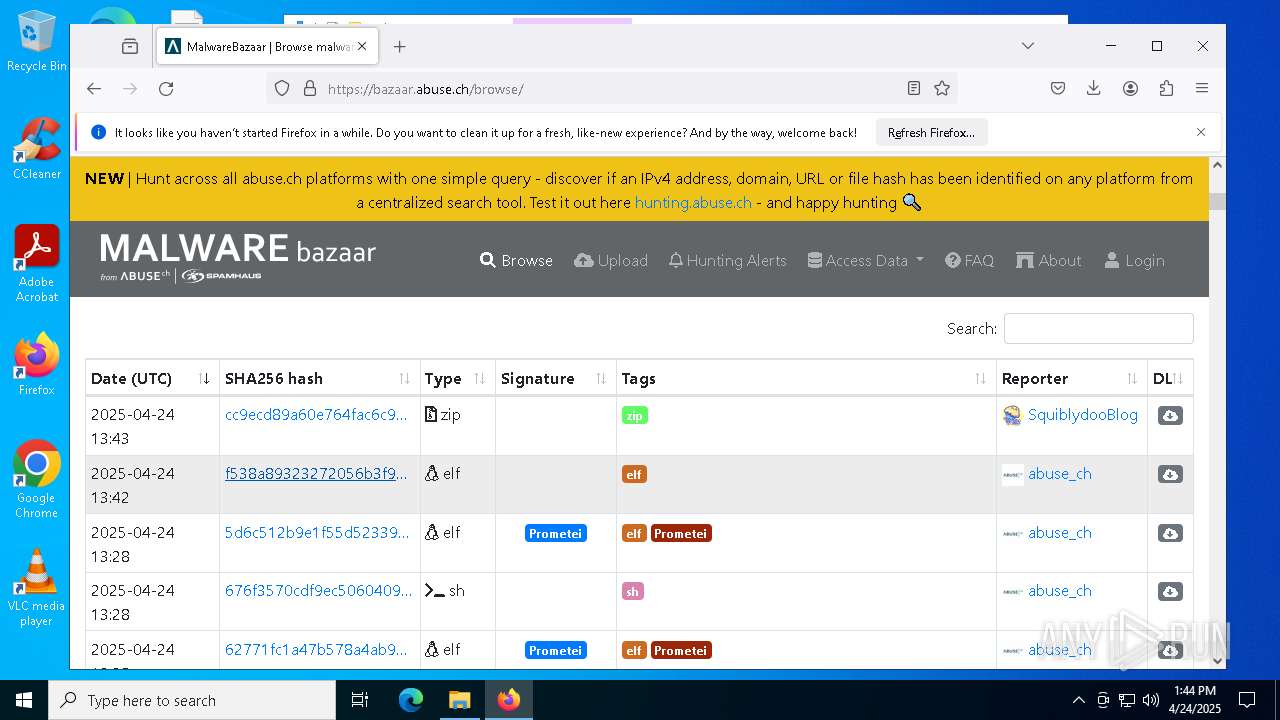
Task: Click the Refresh Firefox button
Action: point(931,132)
